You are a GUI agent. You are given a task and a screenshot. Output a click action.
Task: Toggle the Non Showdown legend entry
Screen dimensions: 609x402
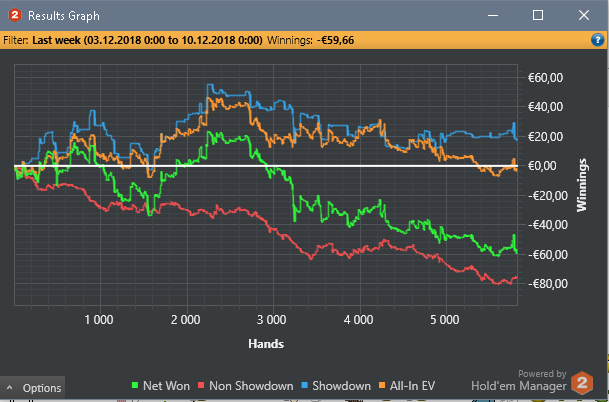(x=245, y=386)
